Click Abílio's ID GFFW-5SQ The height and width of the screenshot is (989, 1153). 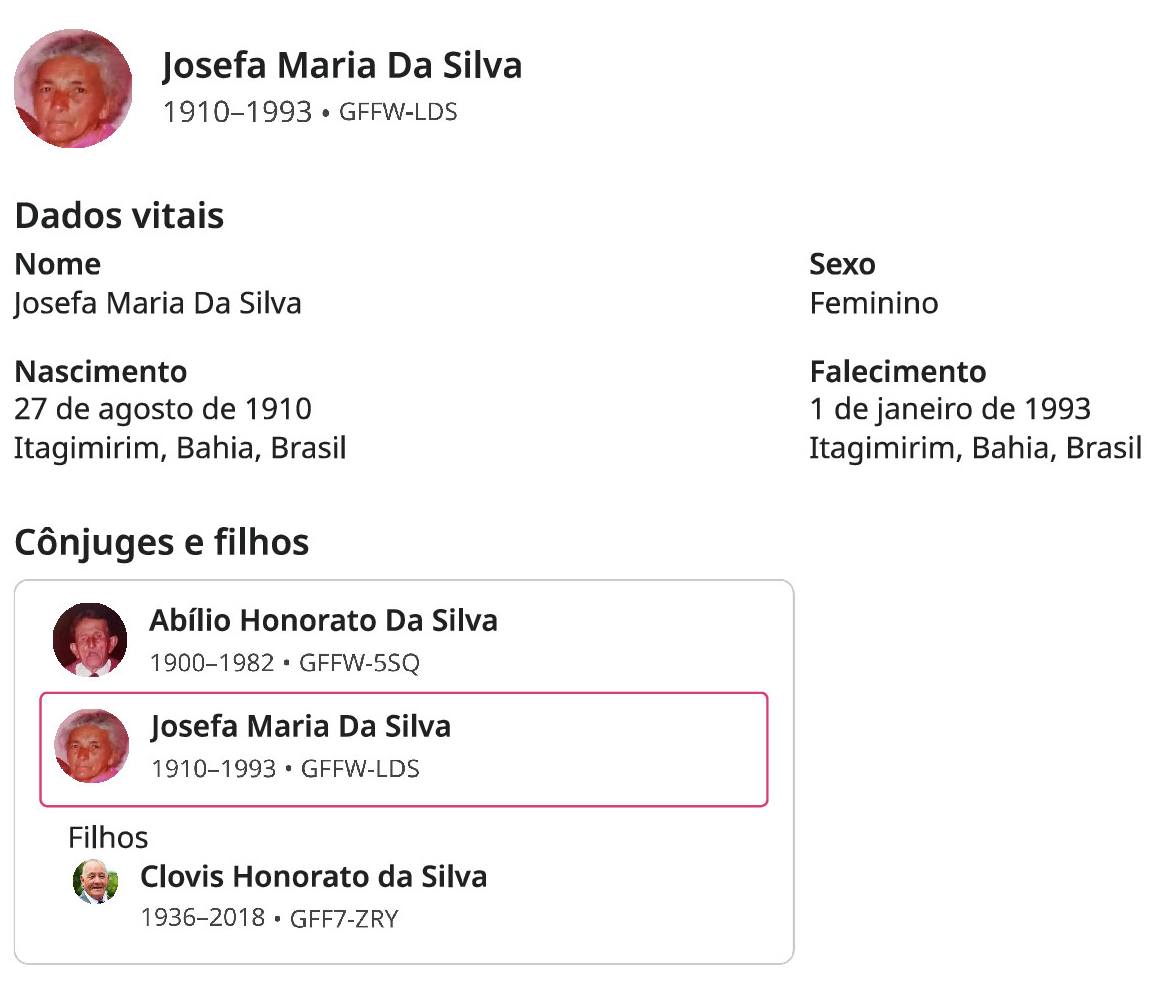(359, 663)
